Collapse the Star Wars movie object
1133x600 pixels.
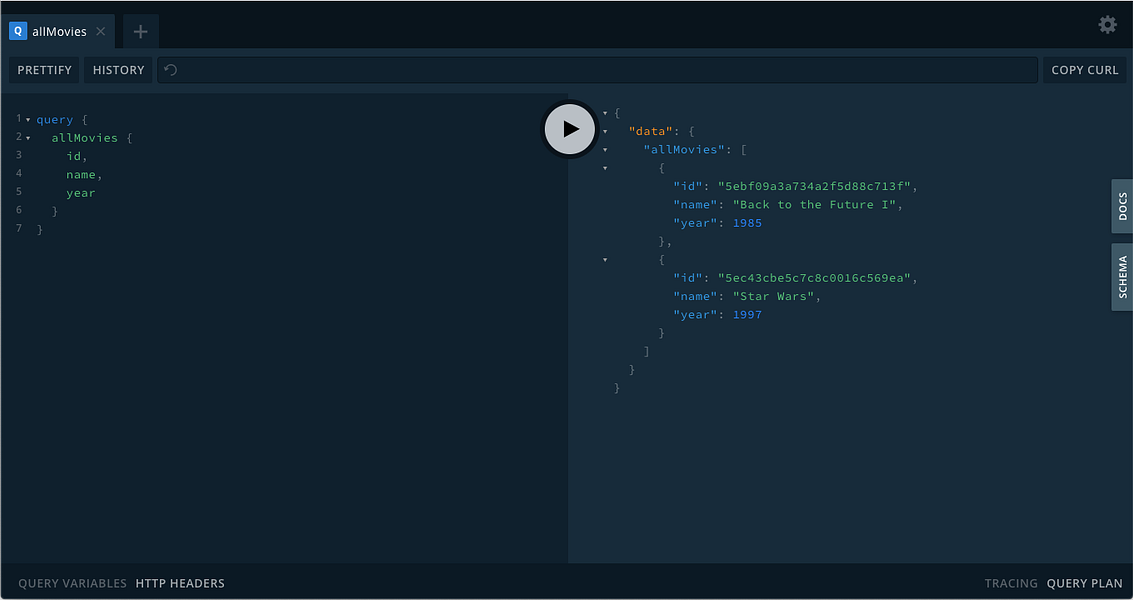(x=605, y=260)
